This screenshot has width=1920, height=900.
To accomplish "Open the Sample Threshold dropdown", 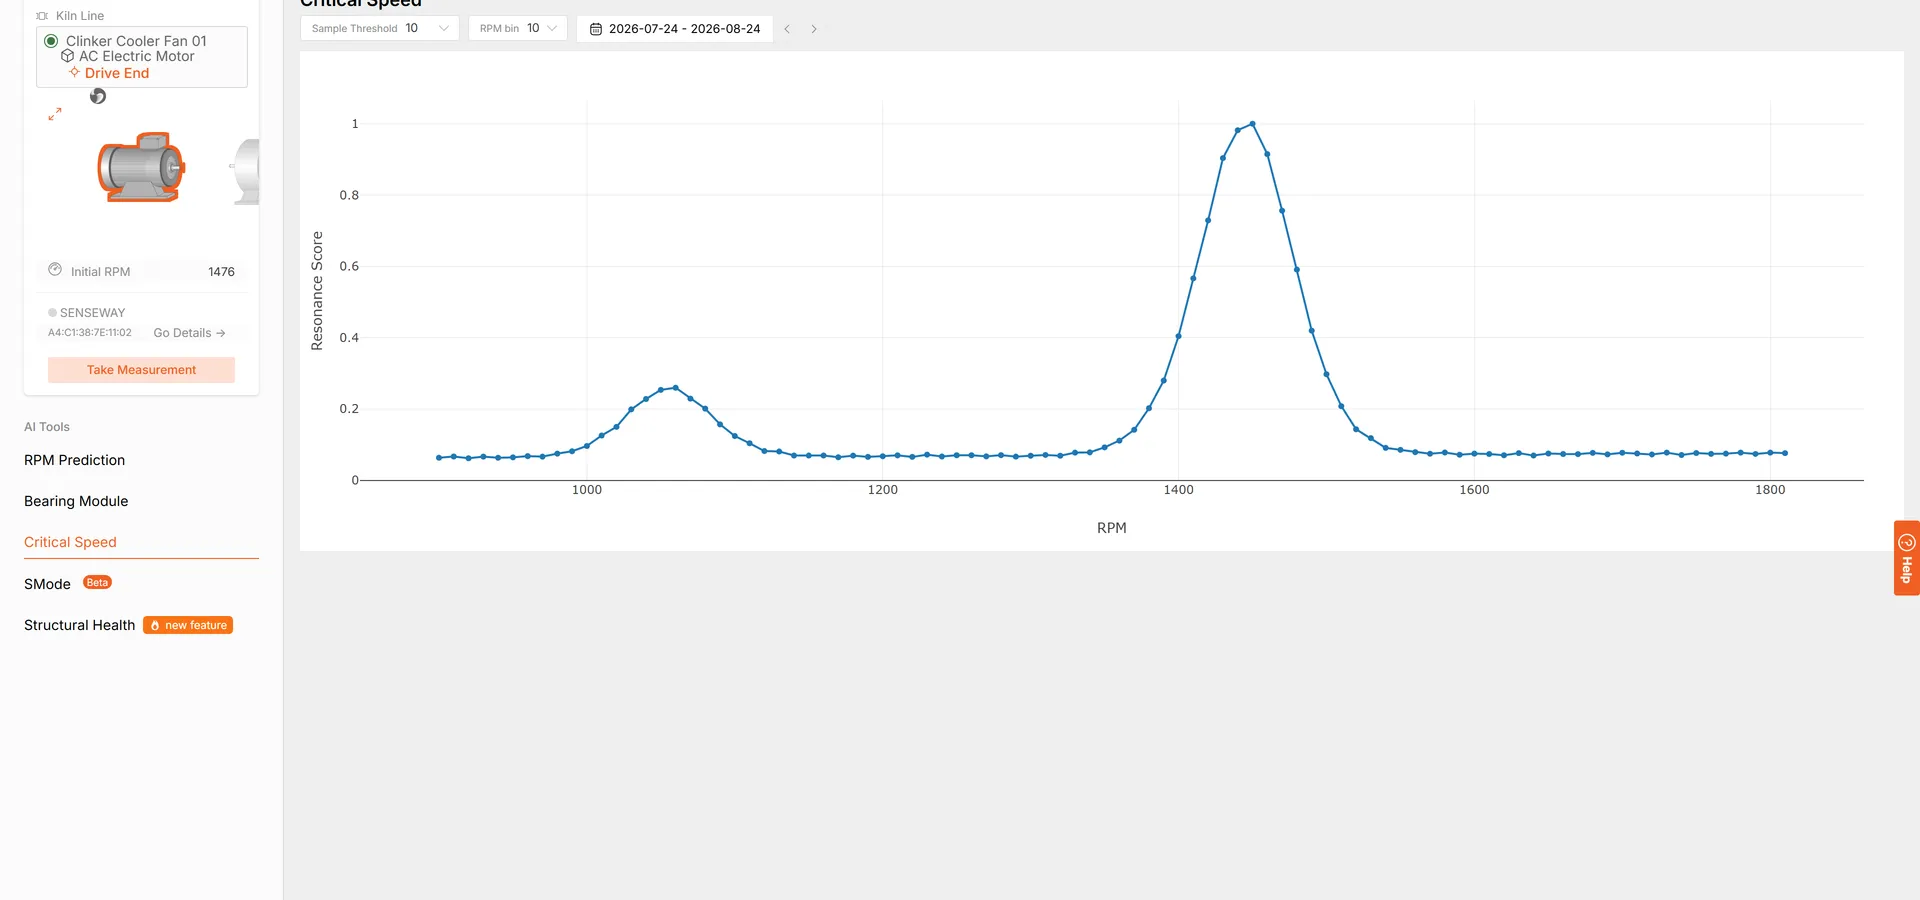I will point(380,28).
